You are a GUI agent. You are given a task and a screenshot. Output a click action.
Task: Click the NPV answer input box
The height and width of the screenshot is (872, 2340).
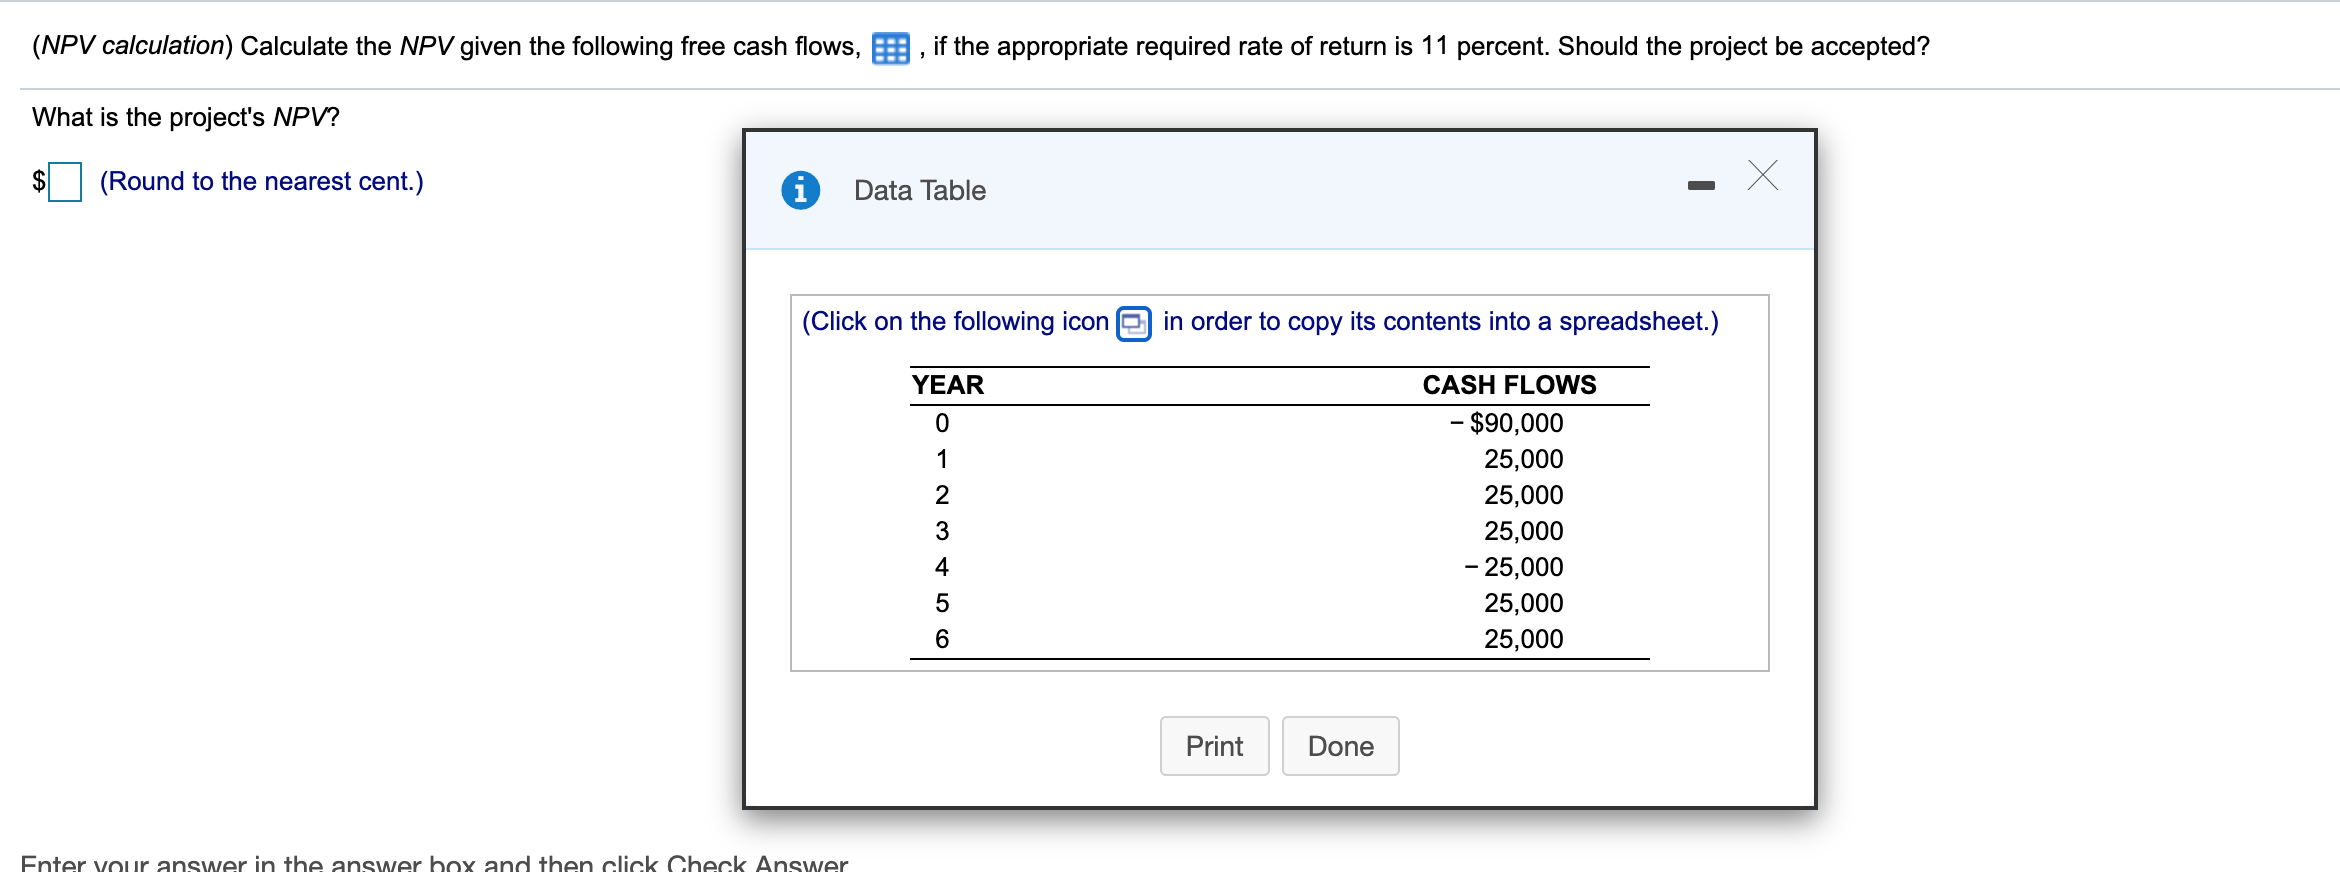click(x=64, y=181)
